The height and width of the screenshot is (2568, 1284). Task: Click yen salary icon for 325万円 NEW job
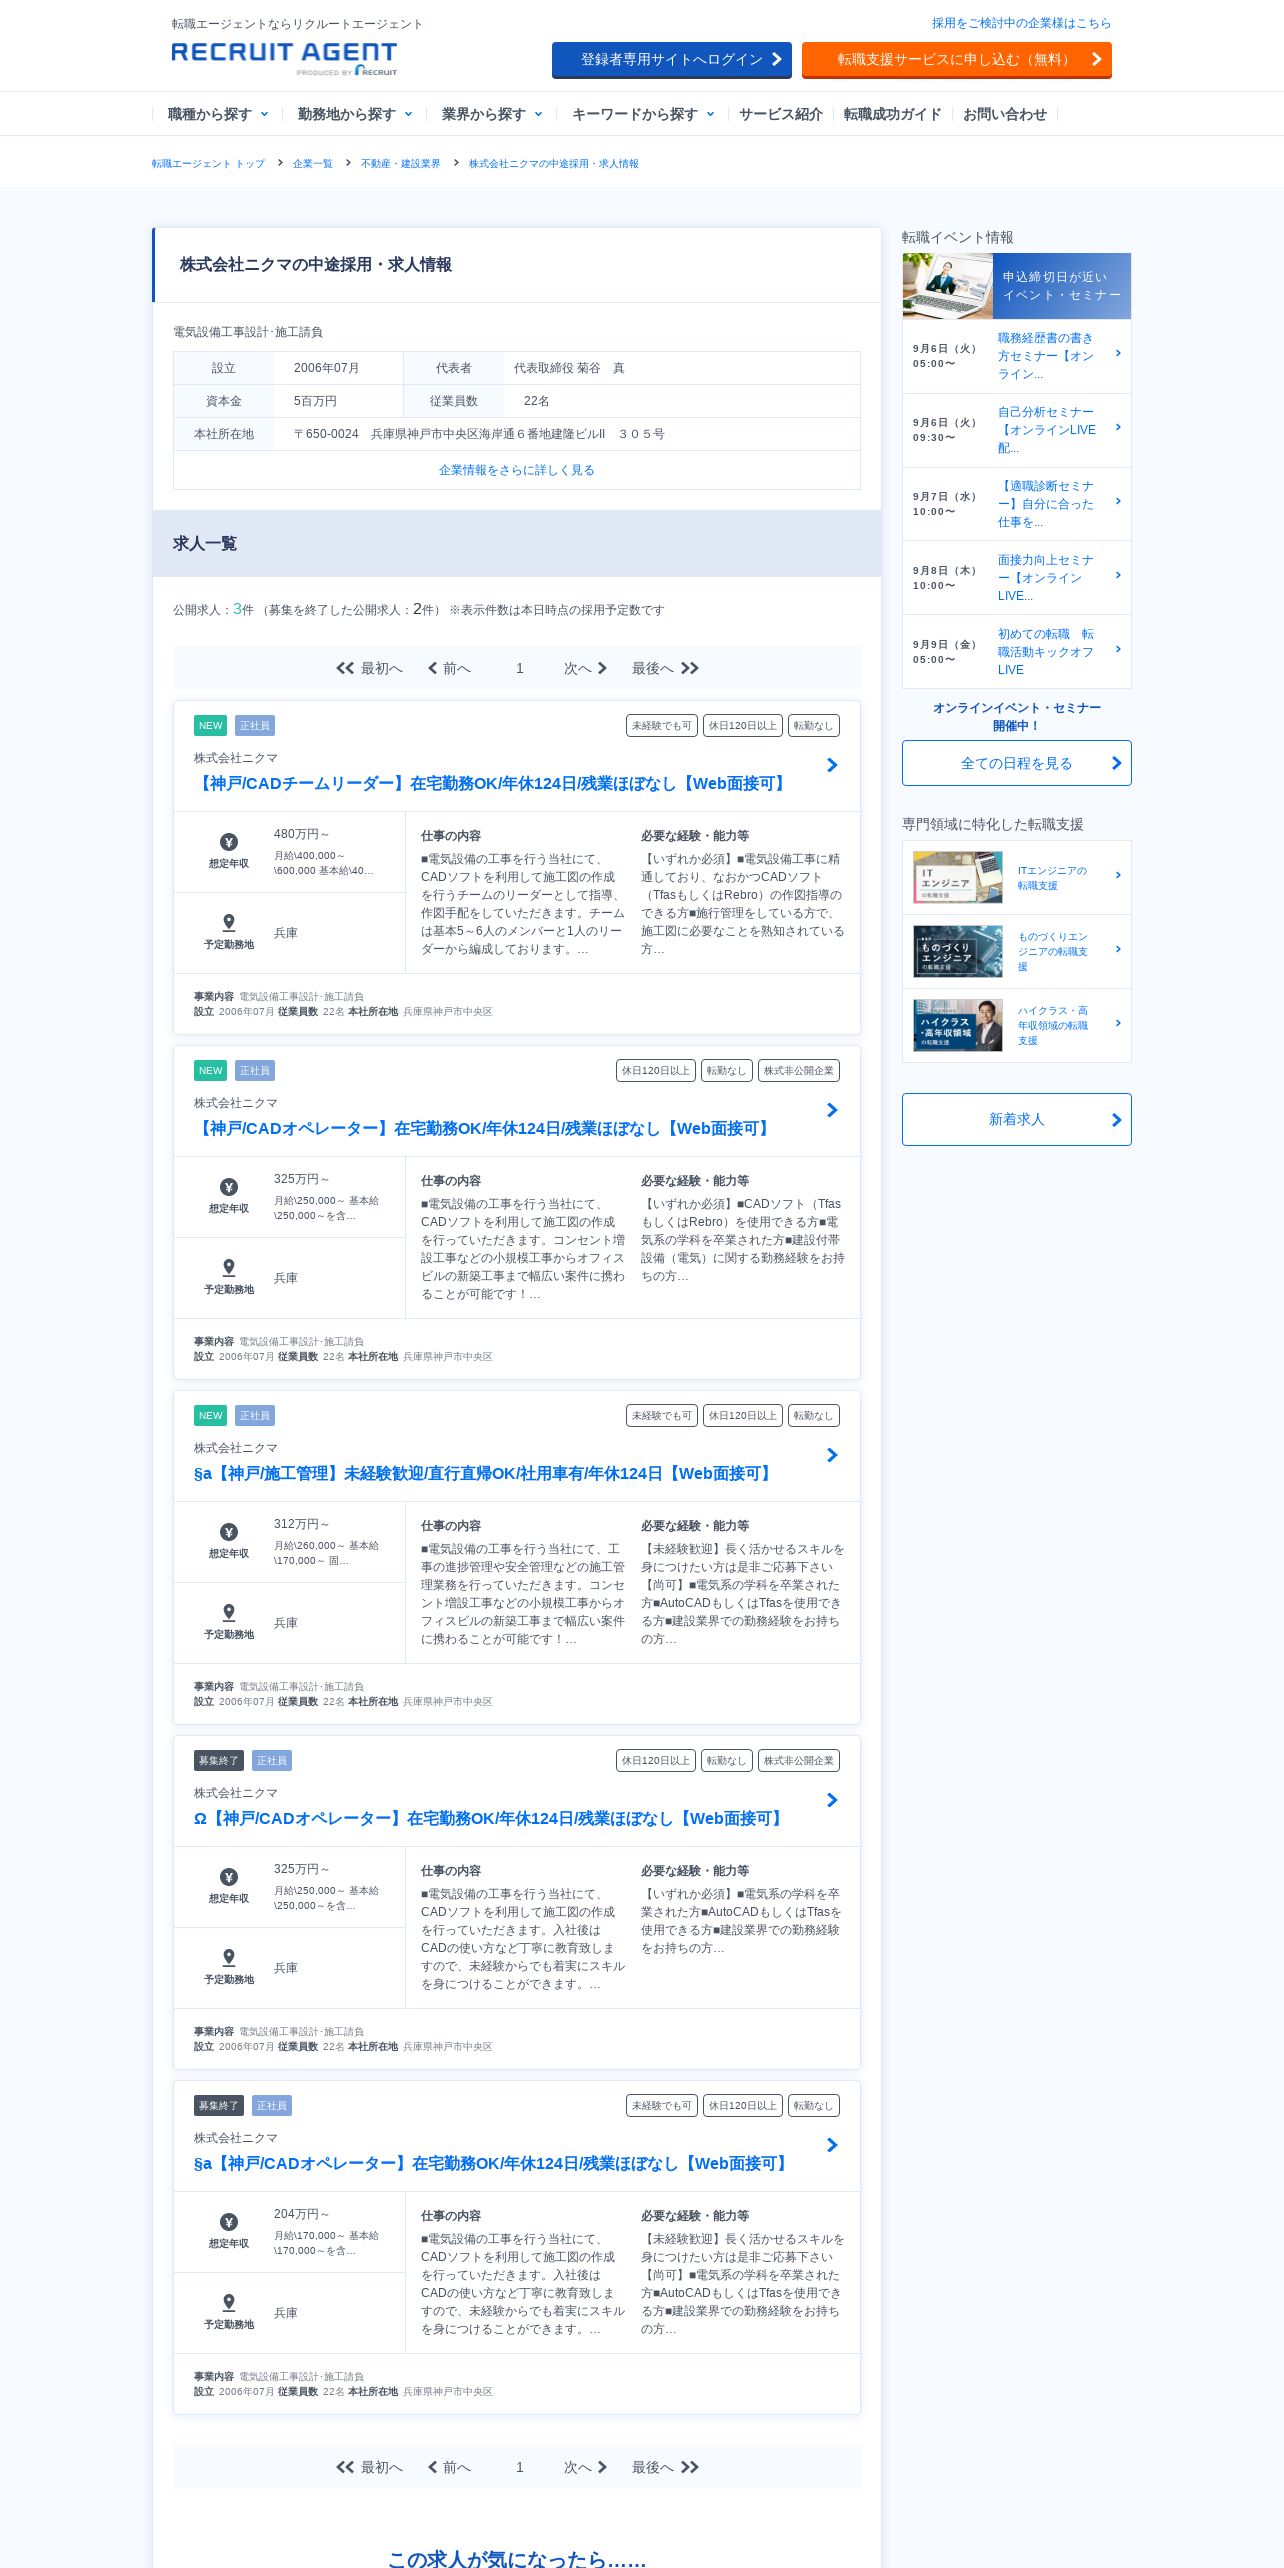click(x=229, y=1187)
